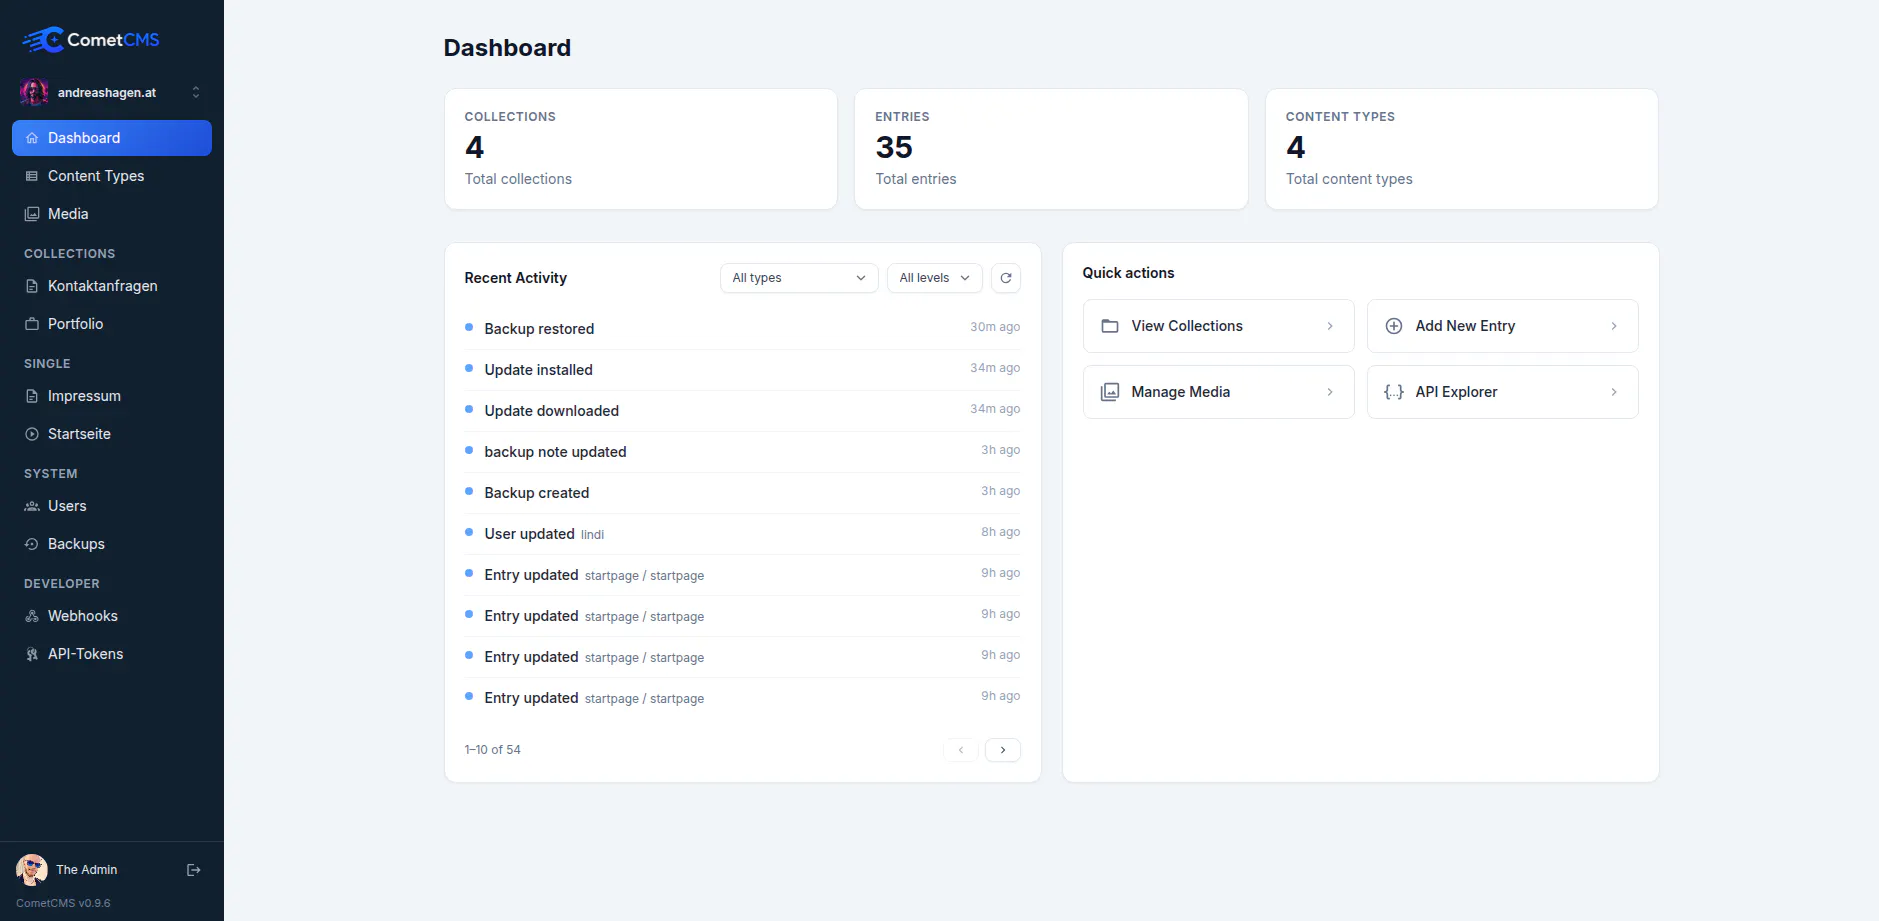Open Backups under System
The image size is (1879, 921).
112,544
